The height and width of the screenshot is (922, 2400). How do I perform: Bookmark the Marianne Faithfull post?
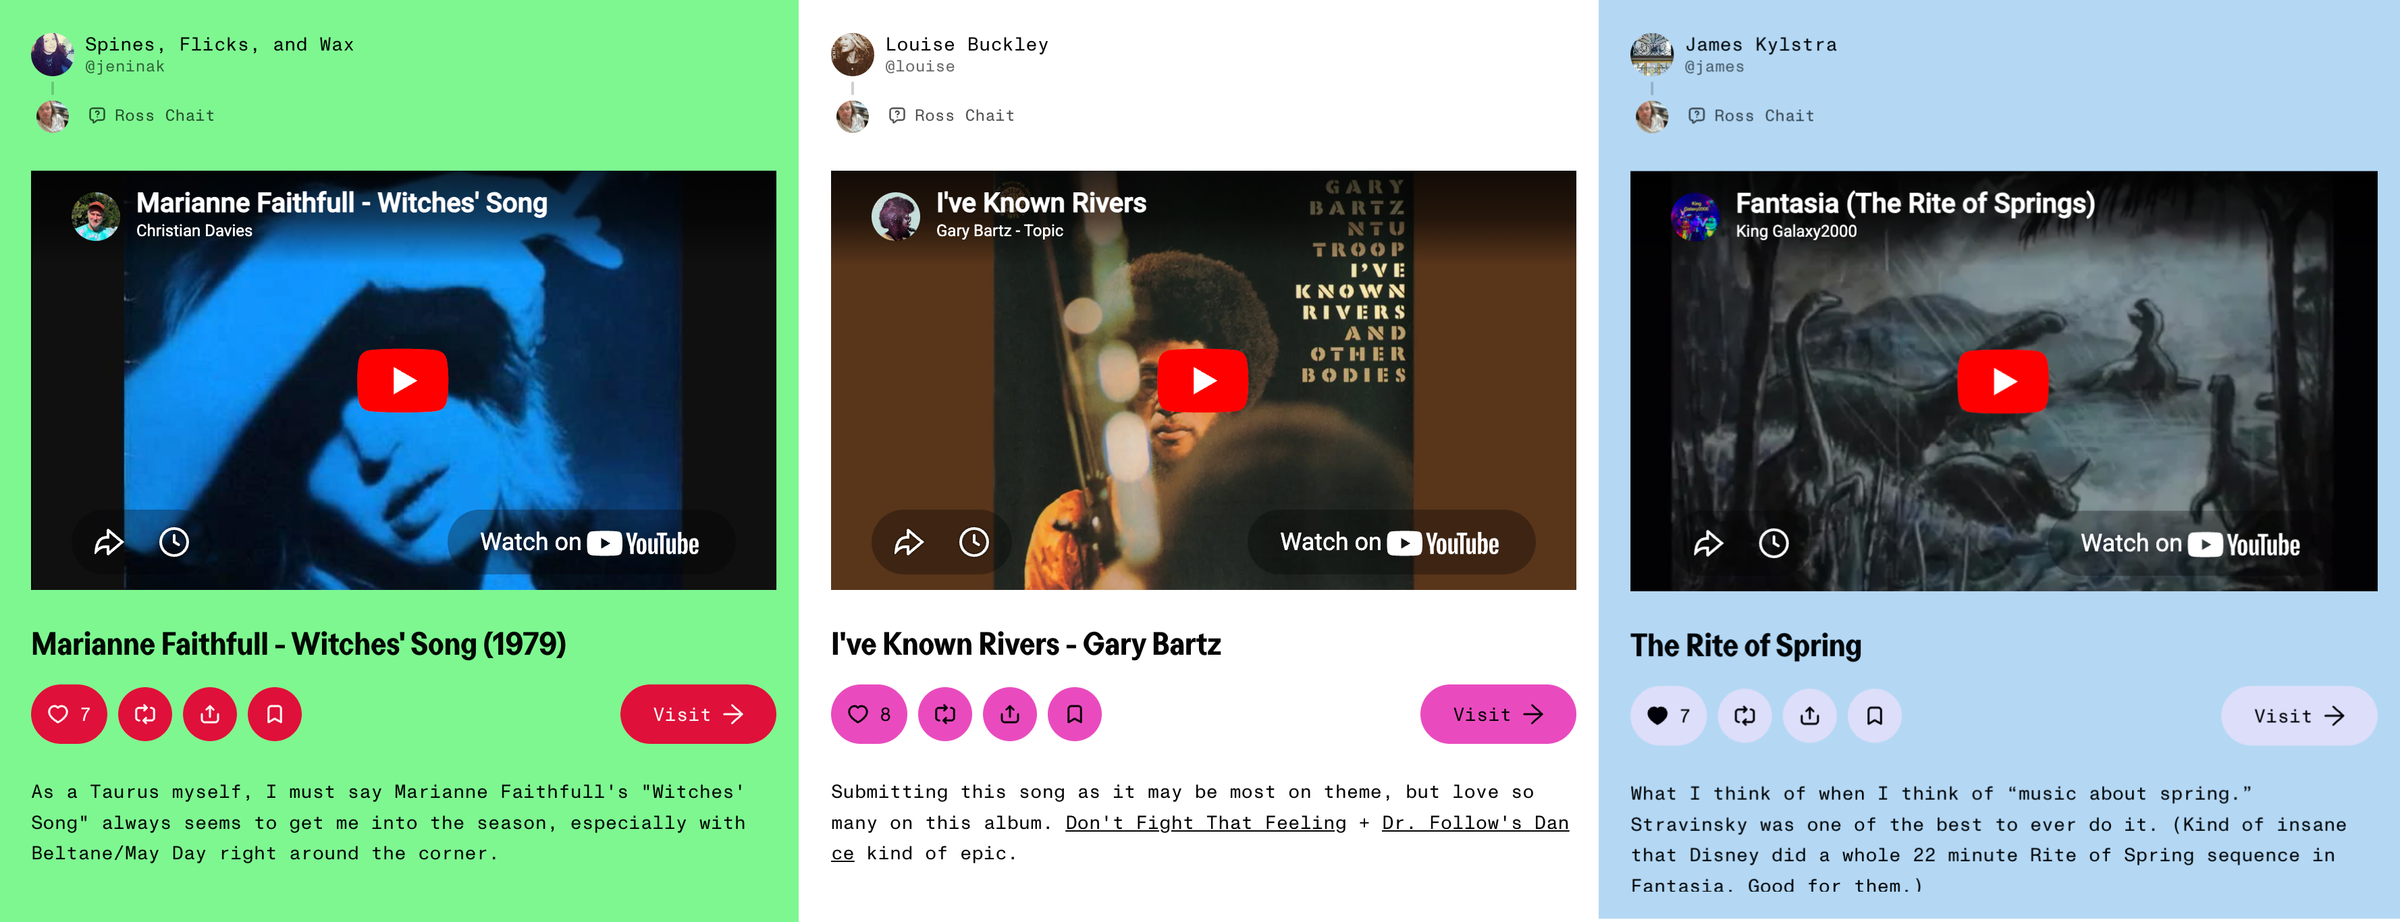coord(275,714)
